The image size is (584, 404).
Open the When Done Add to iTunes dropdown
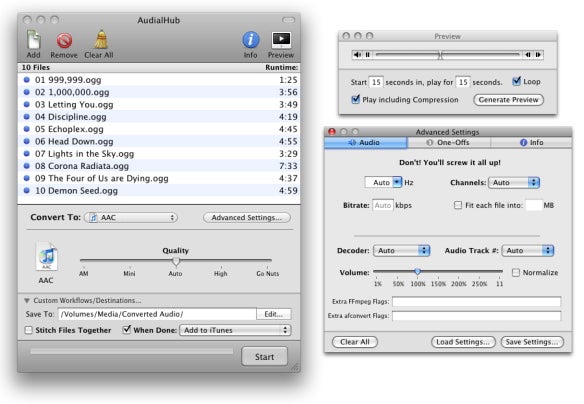click(x=235, y=330)
